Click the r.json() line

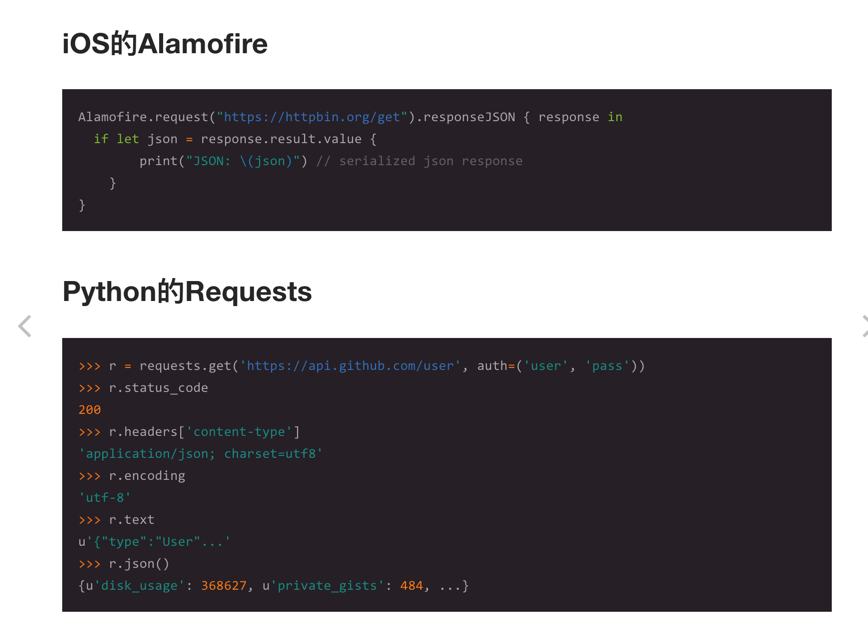pyautogui.click(x=124, y=564)
